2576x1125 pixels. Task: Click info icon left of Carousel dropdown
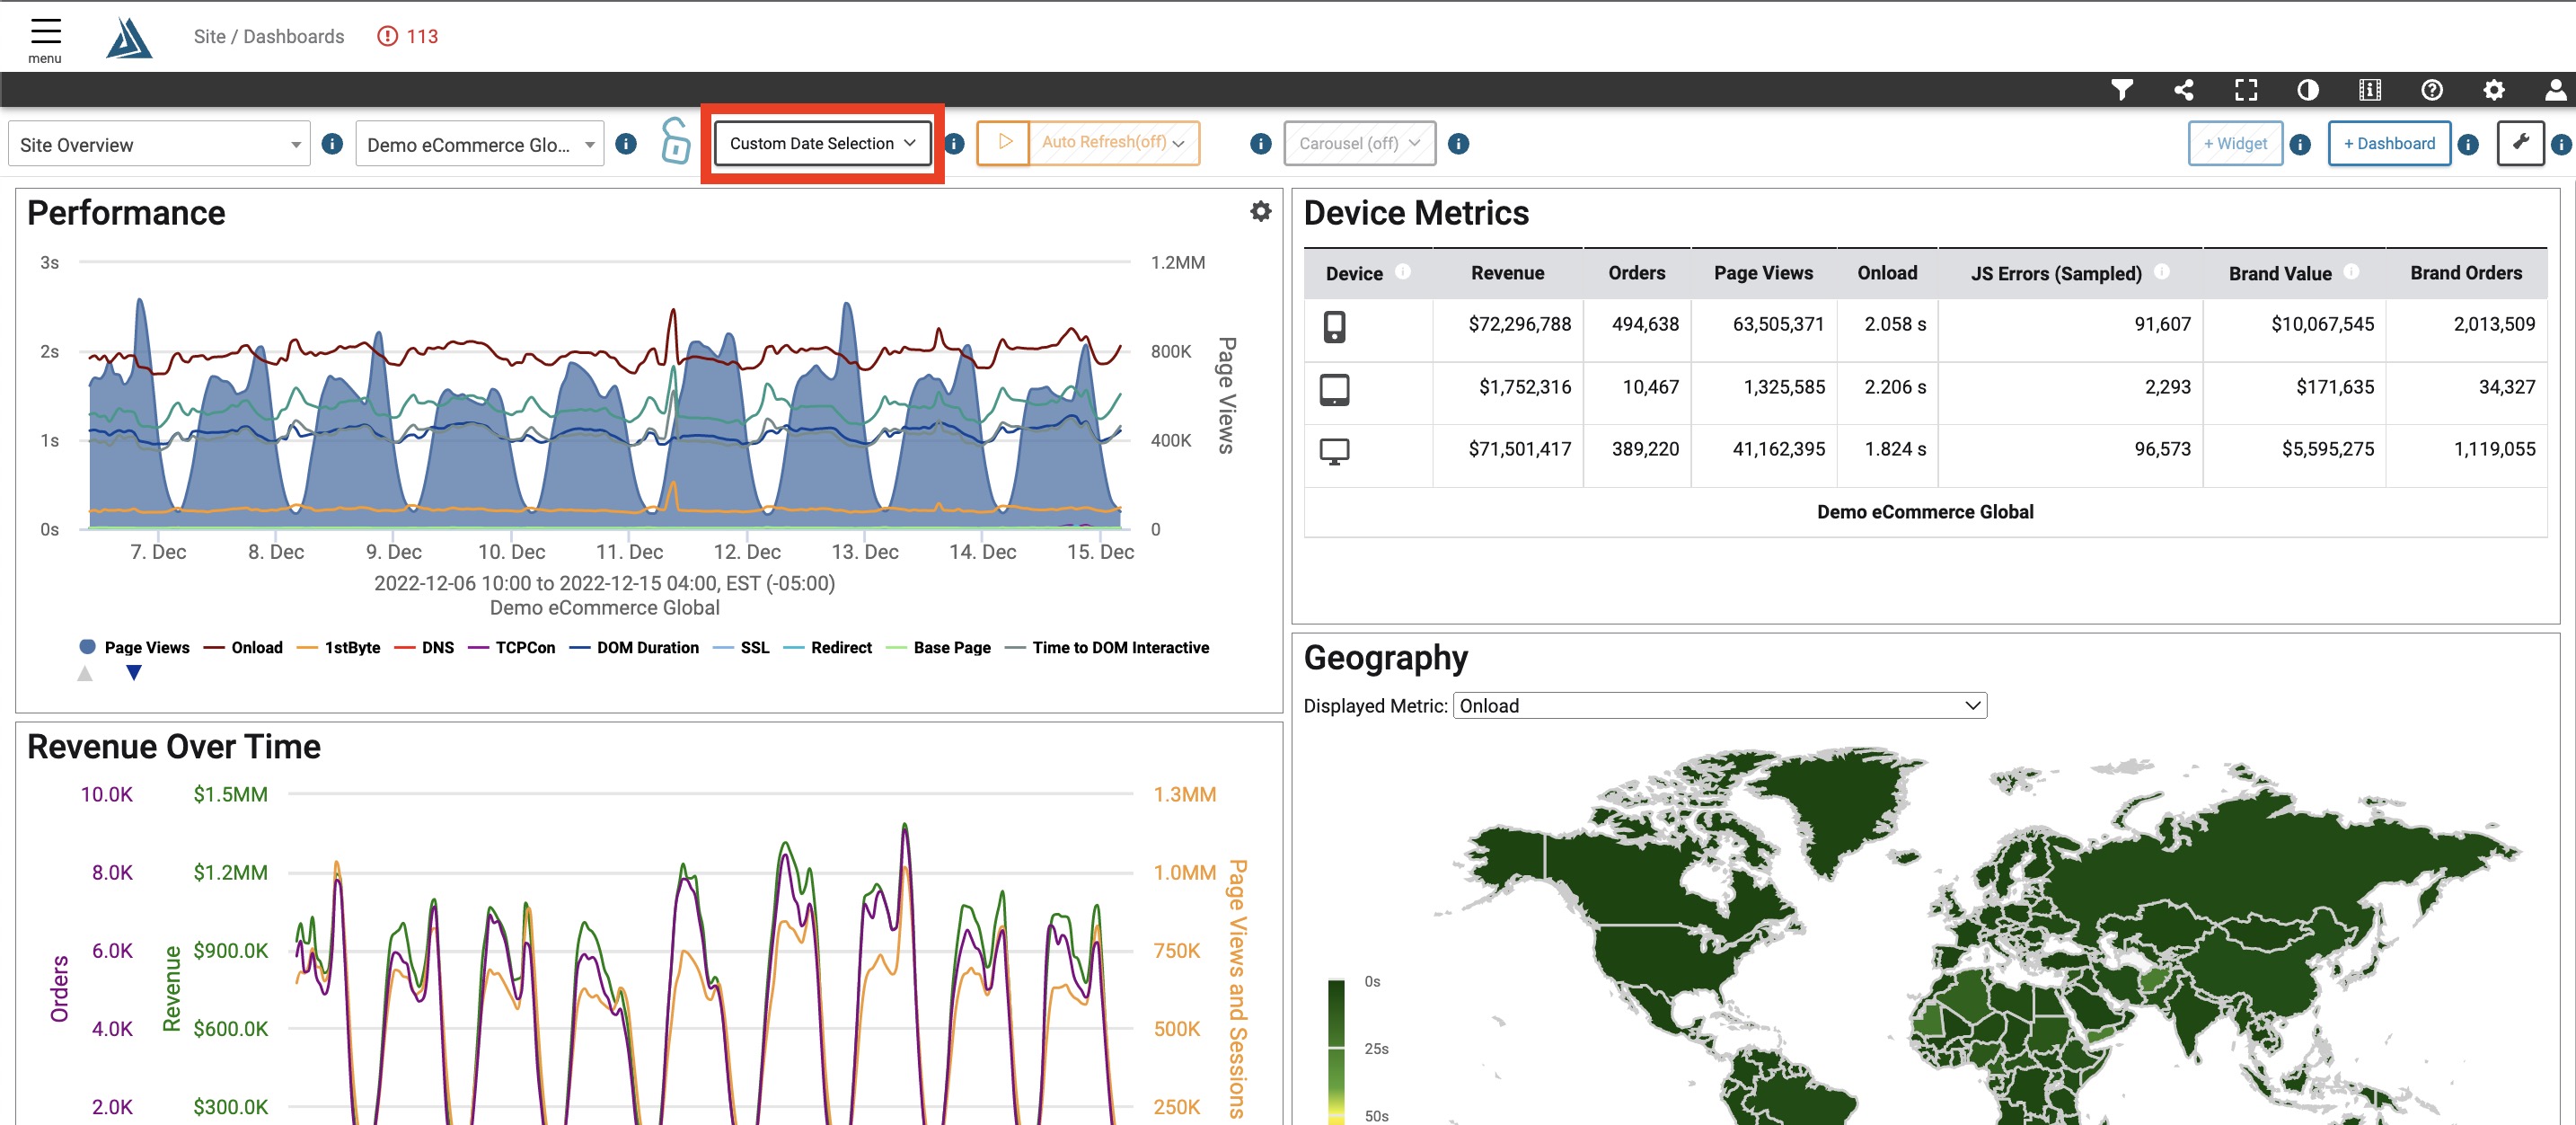point(1260,144)
